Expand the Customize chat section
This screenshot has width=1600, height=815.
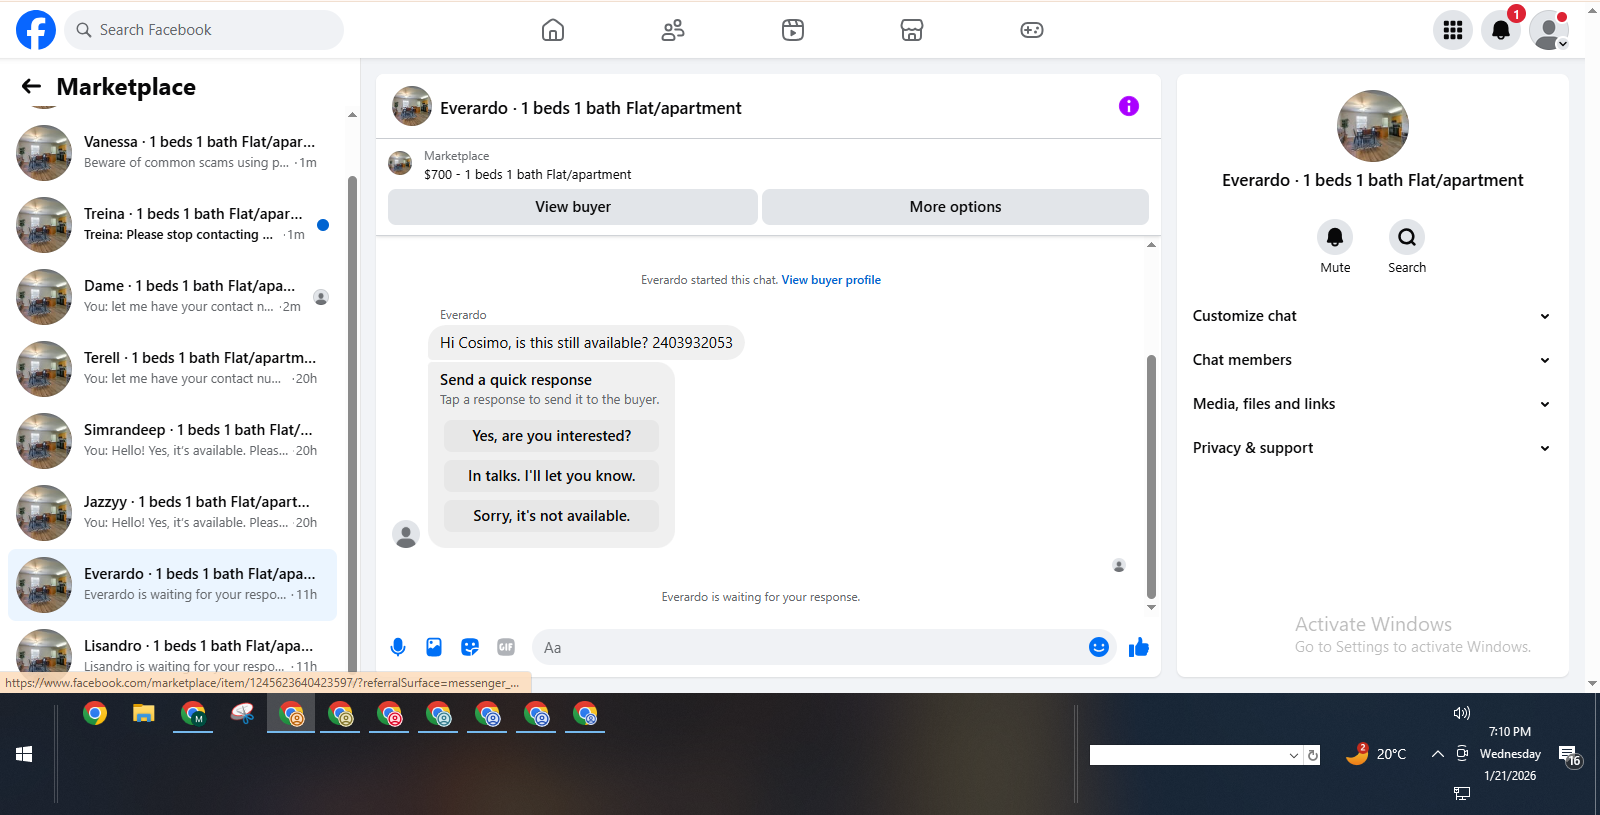pyautogui.click(x=1372, y=316)
